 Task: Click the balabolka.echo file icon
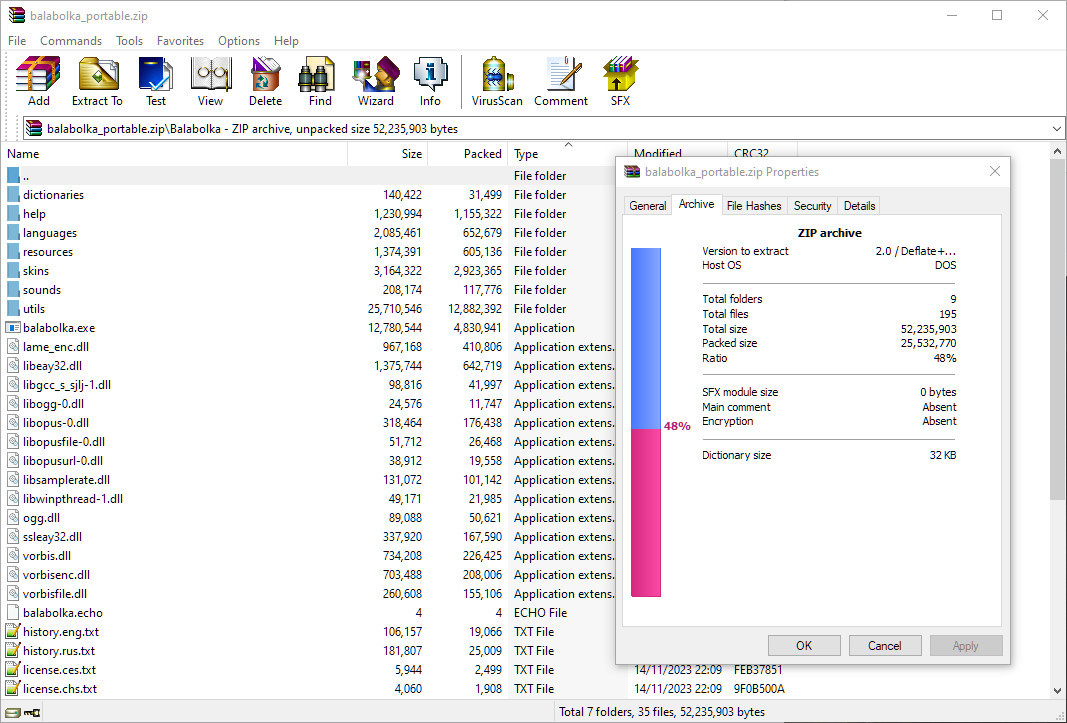[13, 613]
